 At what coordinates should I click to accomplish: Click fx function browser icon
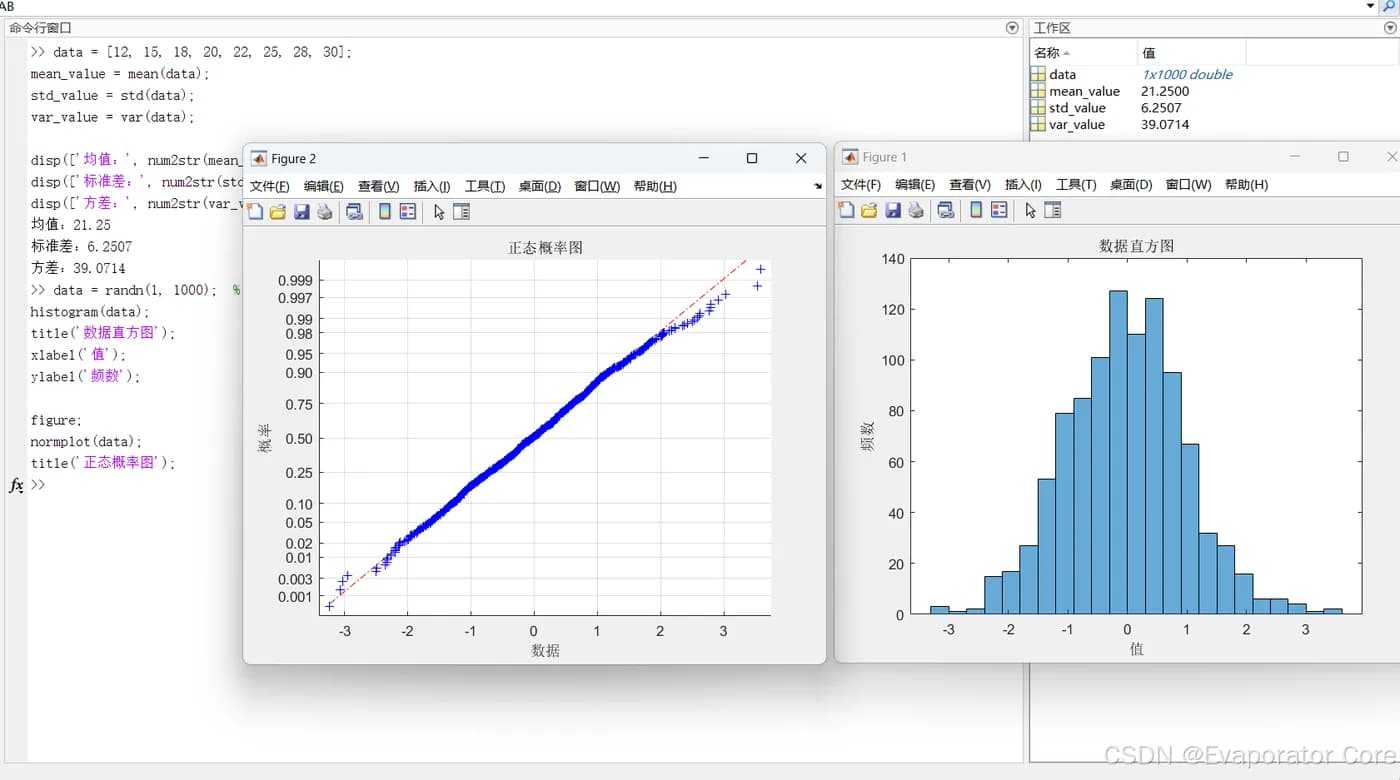pos(16,485)
